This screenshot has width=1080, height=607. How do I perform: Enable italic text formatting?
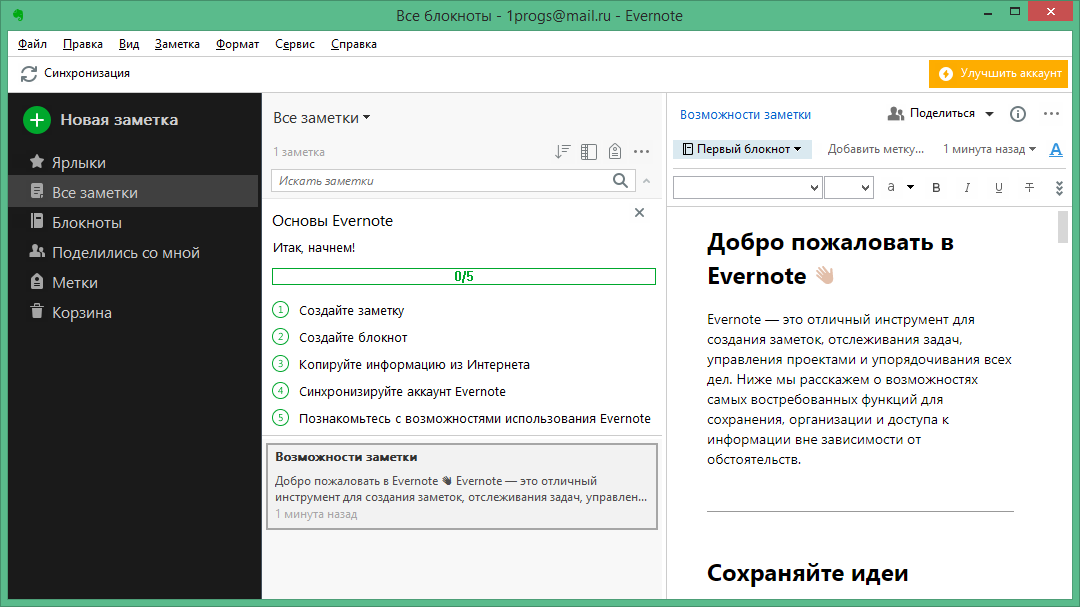(x=967, y=187)
